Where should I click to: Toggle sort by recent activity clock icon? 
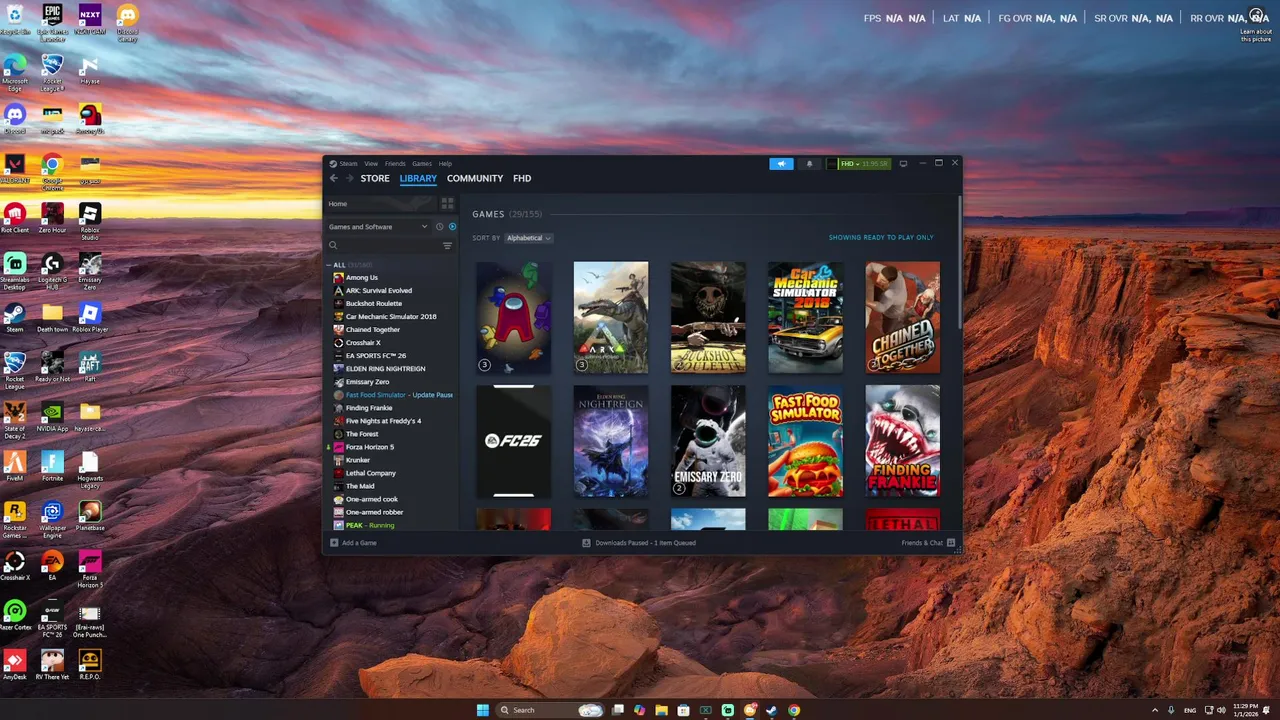(439, 227)
